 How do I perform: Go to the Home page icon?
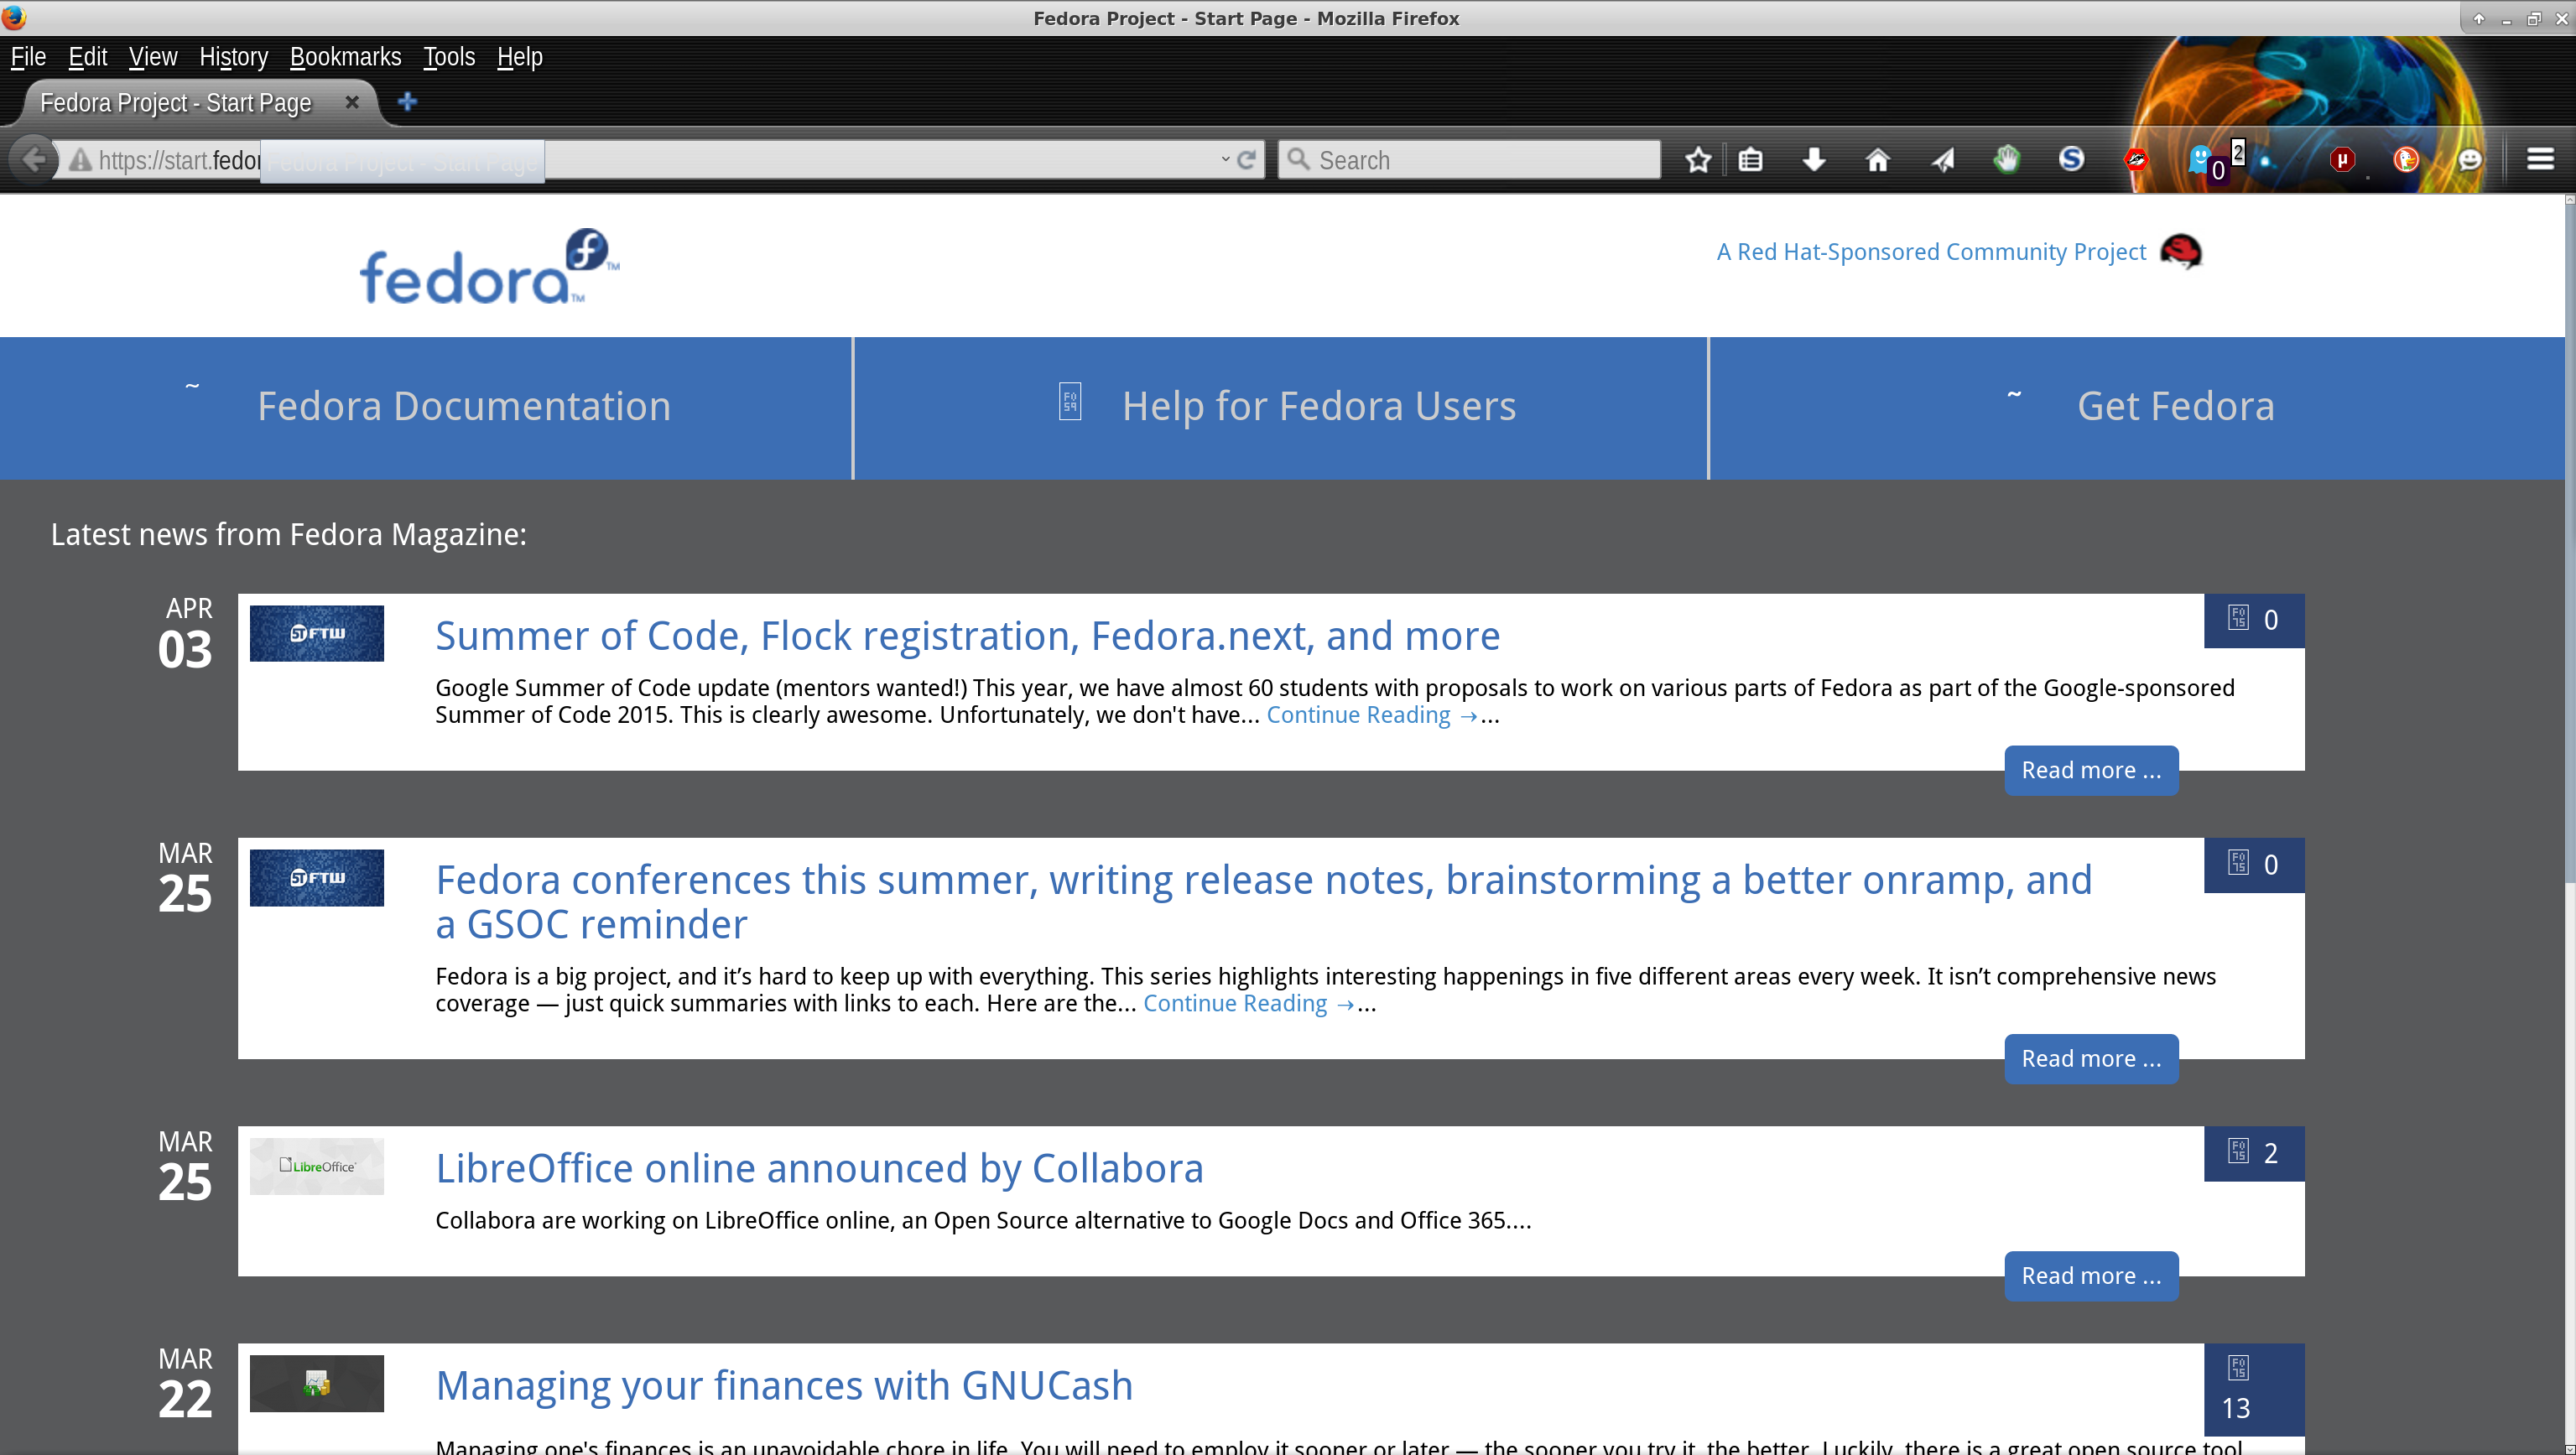click(x=1878, y=160)
